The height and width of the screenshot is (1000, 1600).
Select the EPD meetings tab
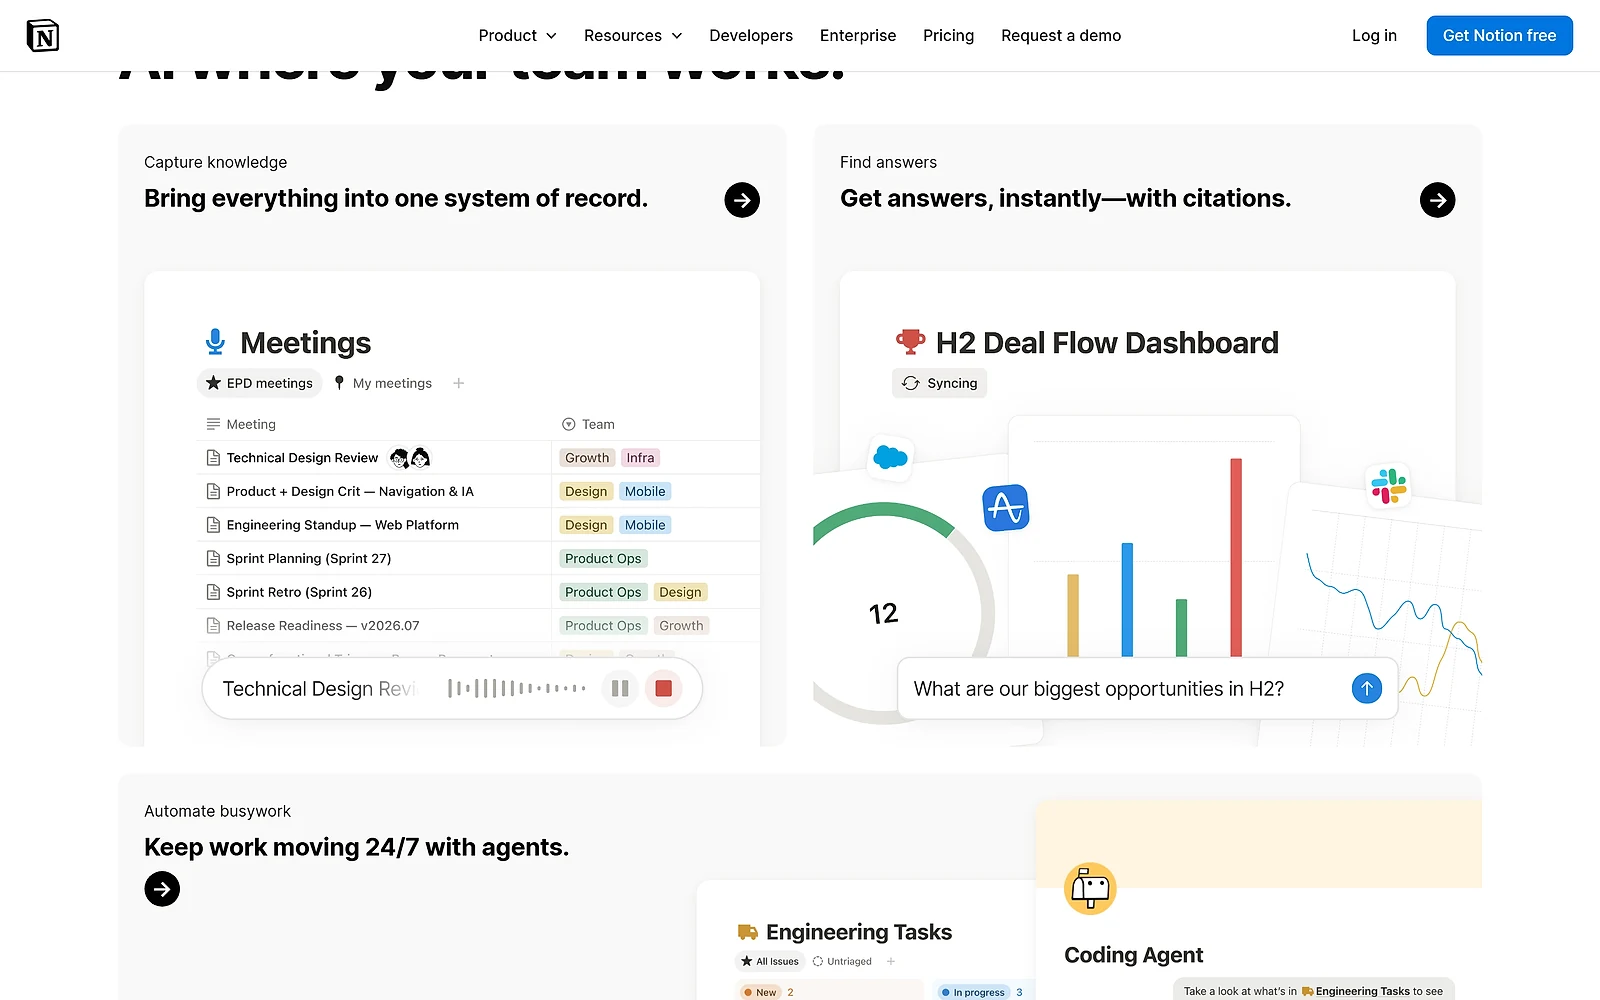pos(260,383)
